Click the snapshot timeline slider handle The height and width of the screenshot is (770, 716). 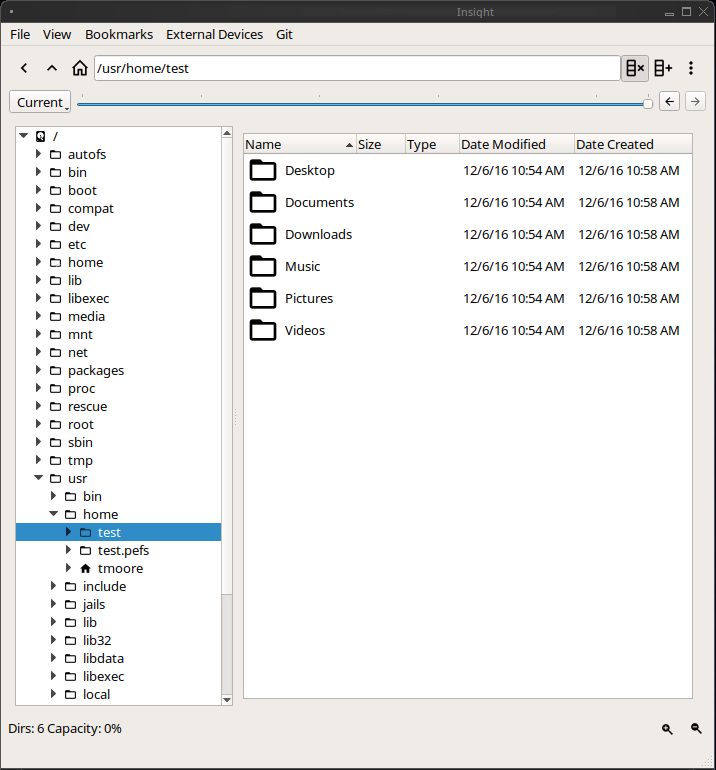pyautogui.click(x=648, y=103)
